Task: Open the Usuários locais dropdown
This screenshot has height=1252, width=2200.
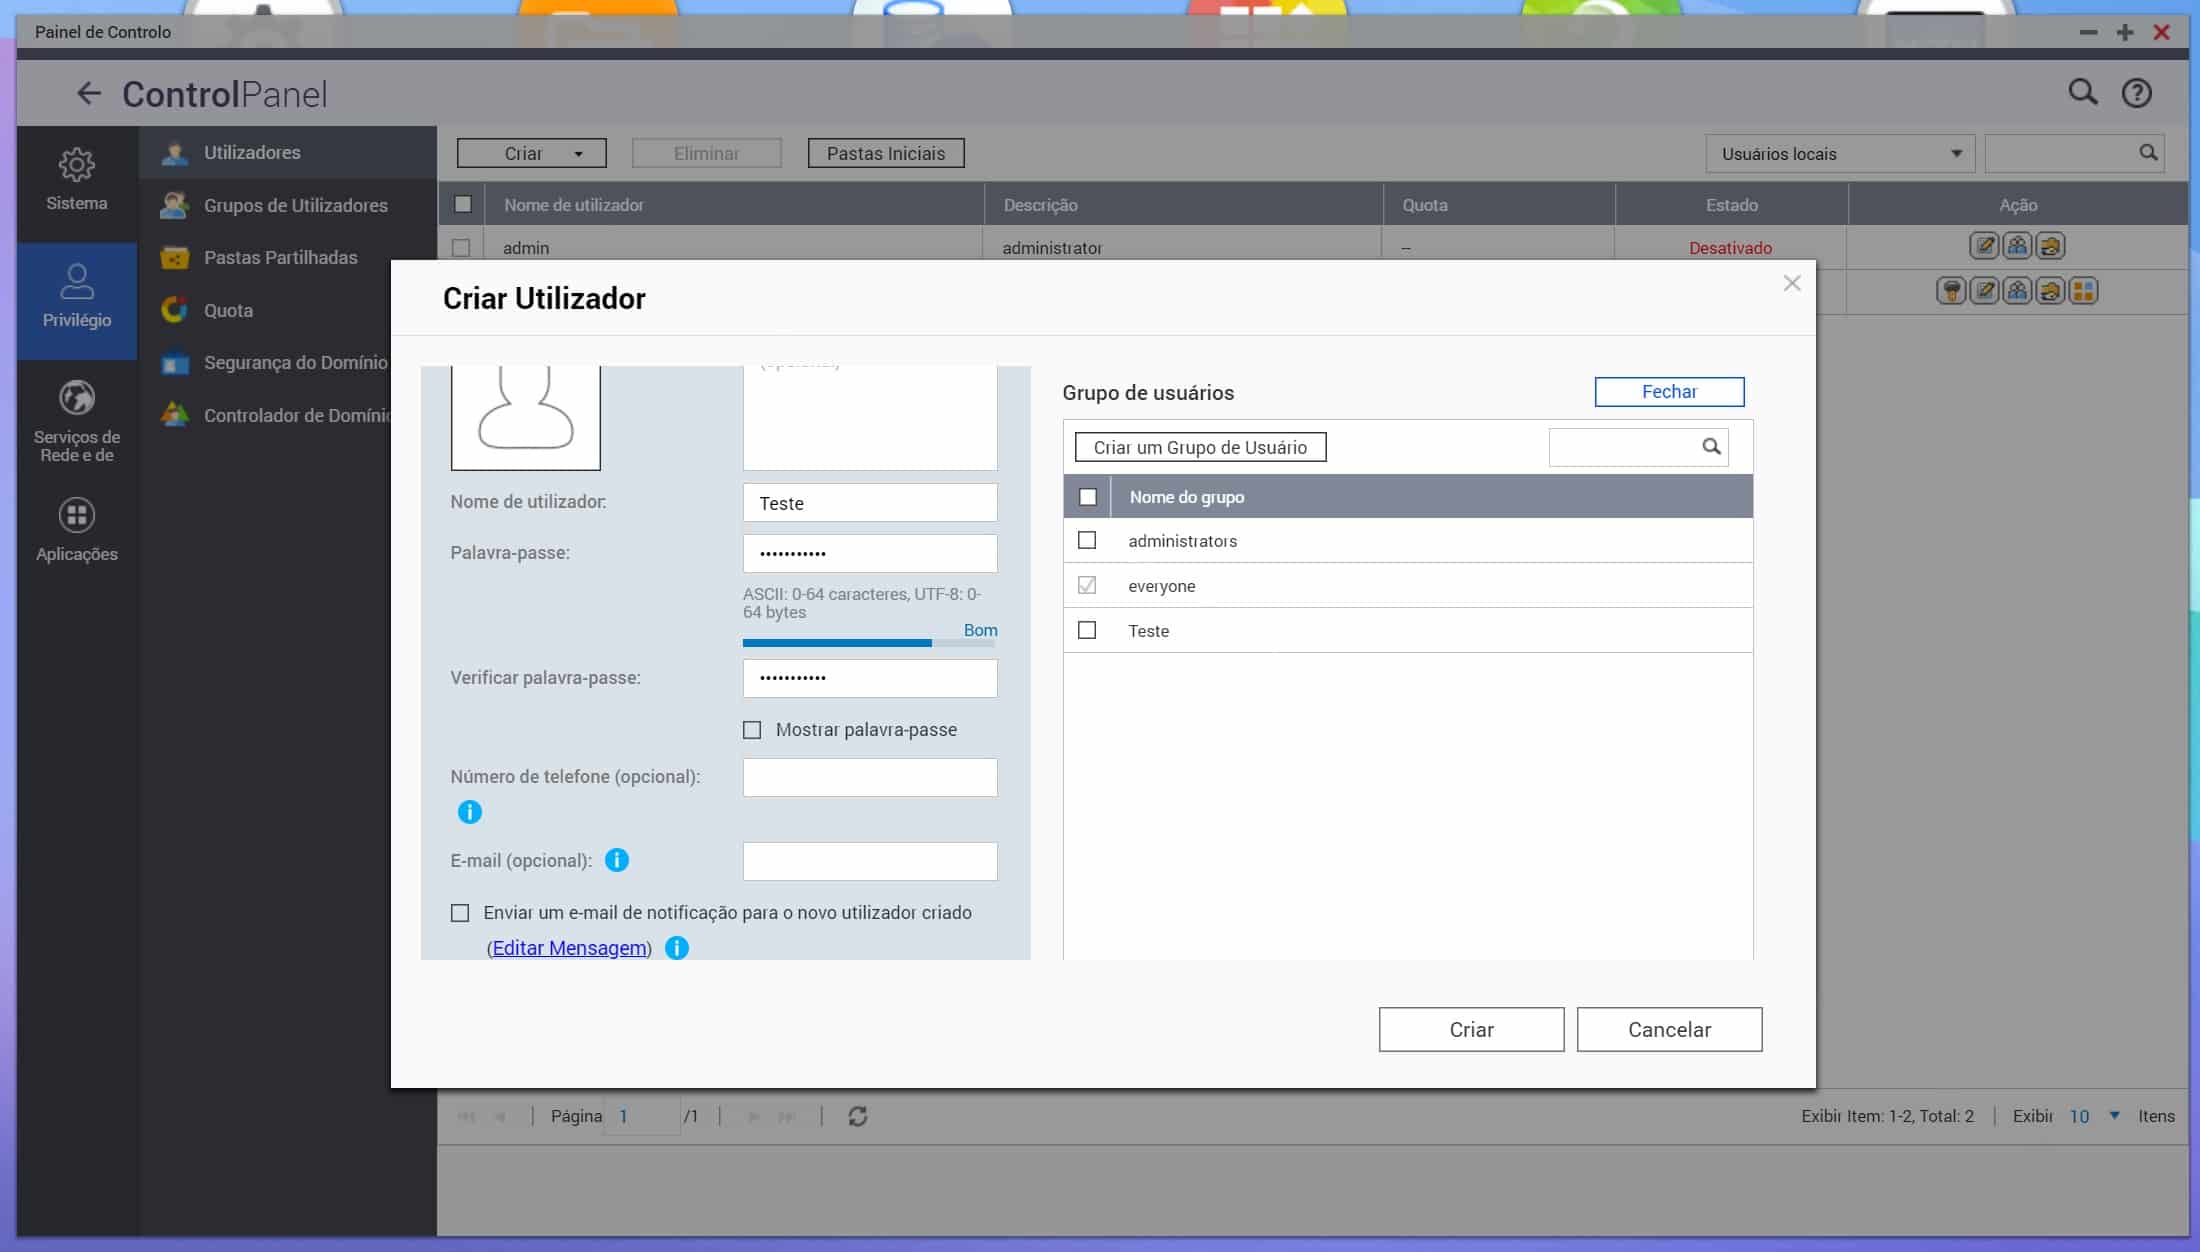Action: pyautogui.click(x=1840, y=154)
